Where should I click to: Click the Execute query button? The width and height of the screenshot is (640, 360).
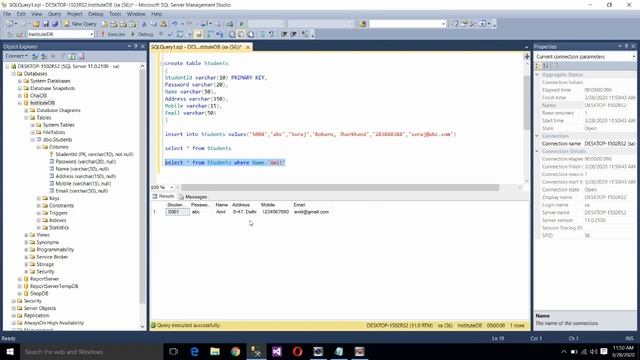click(x=113, y=34)
